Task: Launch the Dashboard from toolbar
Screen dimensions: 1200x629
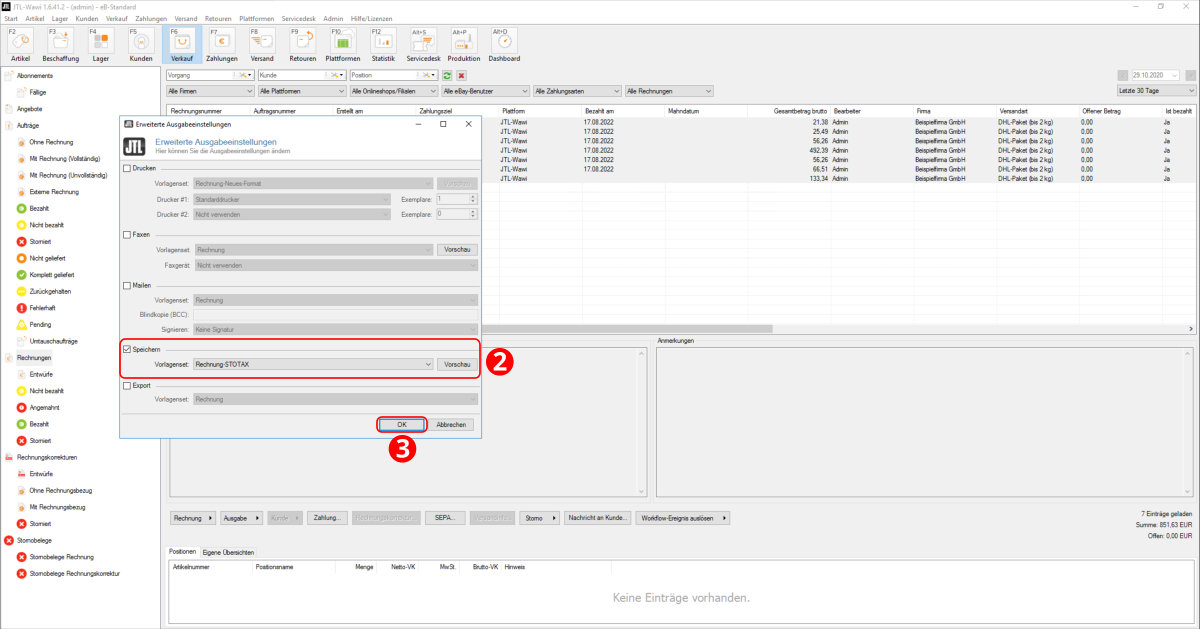Action: point(504,44)
